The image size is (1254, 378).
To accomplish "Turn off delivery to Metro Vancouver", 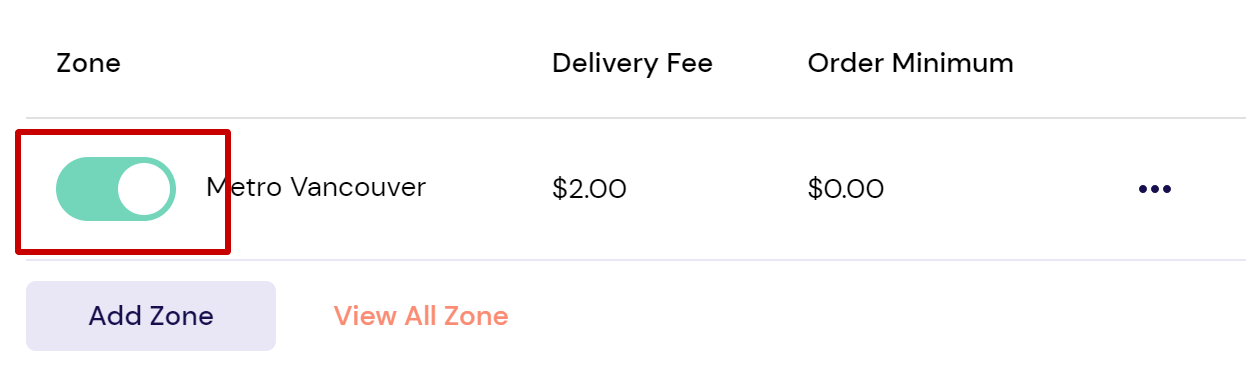I will pyautogui.click(x=116, y=189).
